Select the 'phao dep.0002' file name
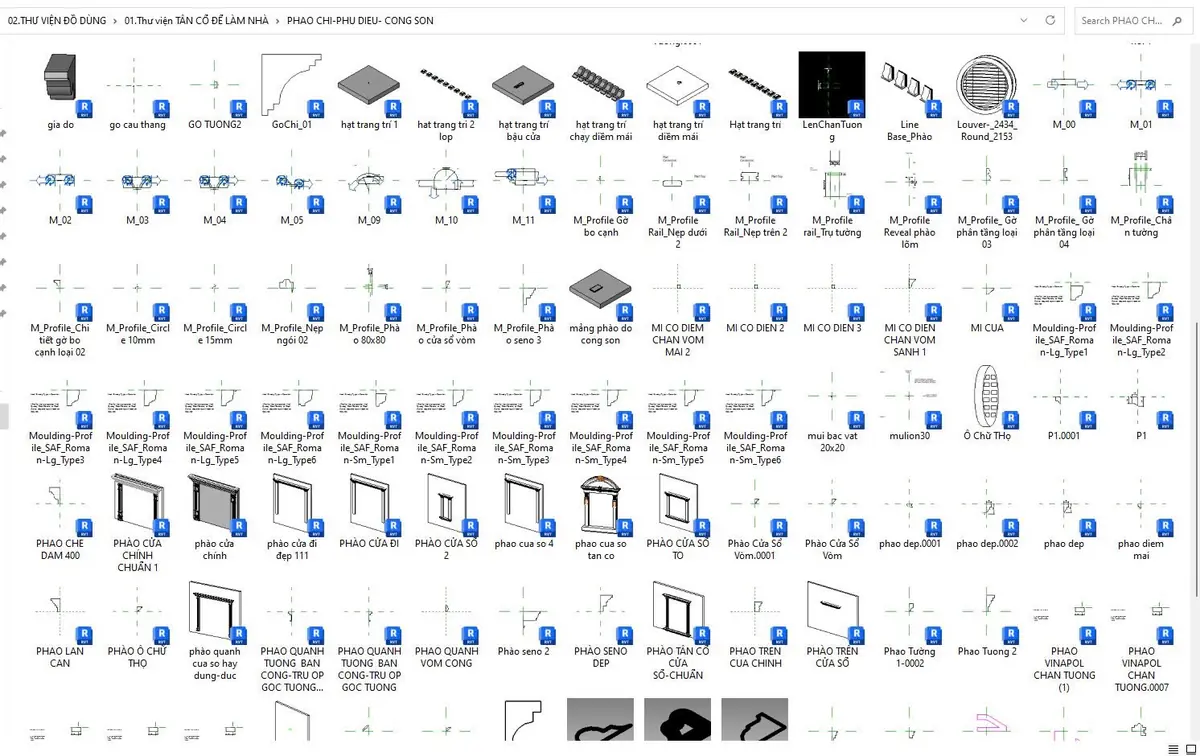Image resolution: width=1200 pixels, height=756 pixels. (986, 544)
